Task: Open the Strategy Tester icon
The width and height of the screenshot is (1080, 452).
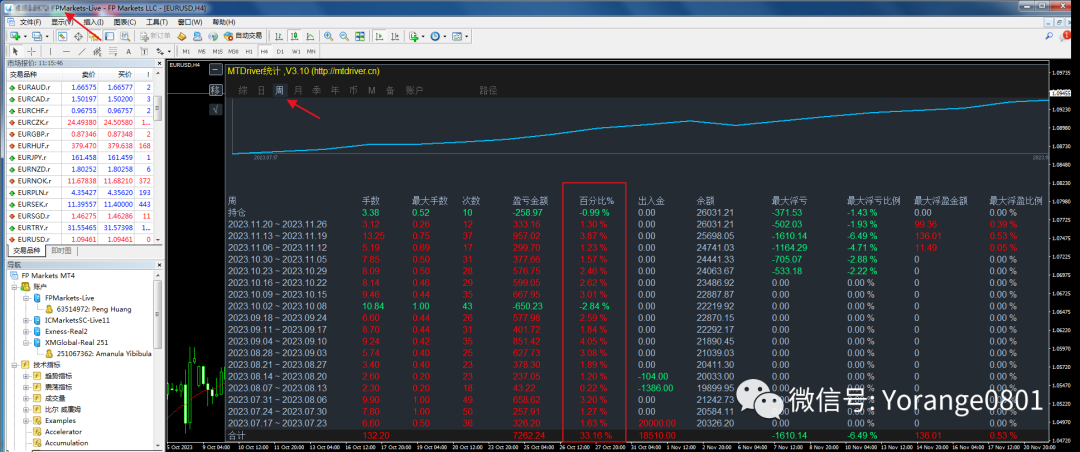Action: click(125, 36)
